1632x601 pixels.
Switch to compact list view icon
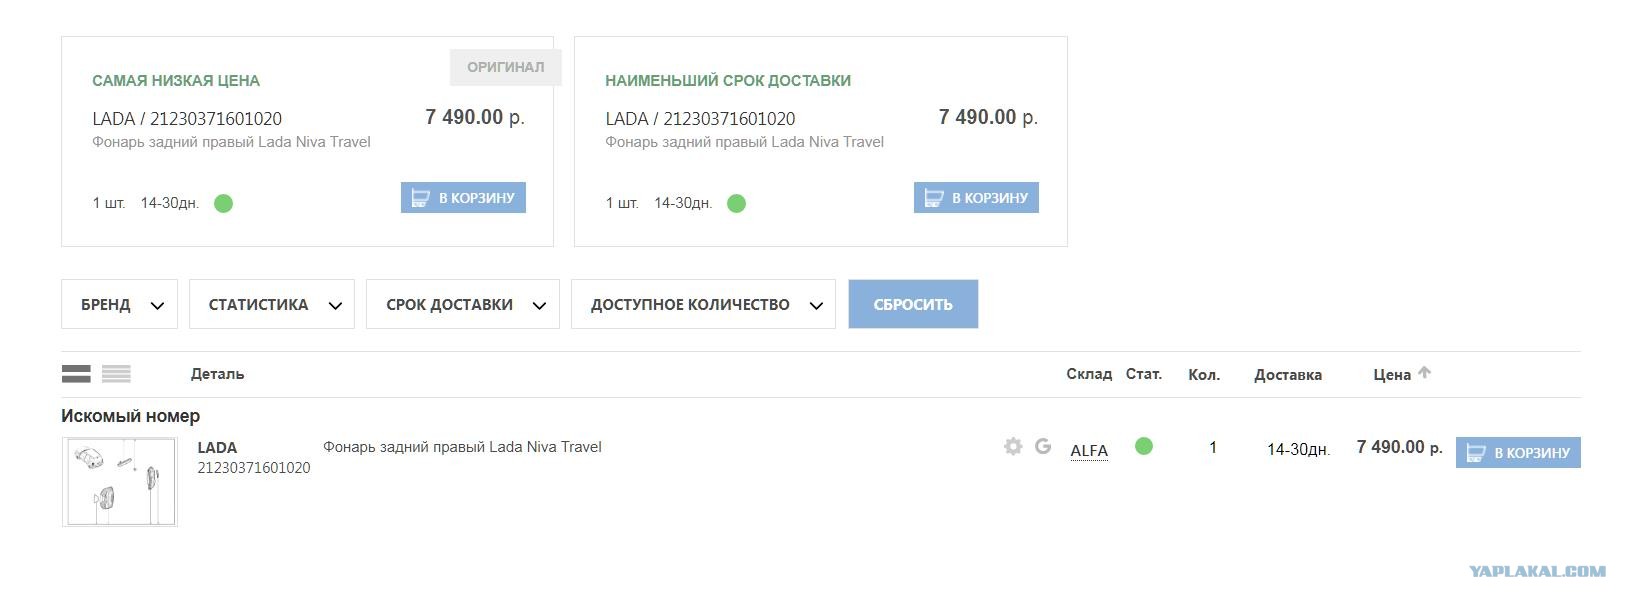point(116,374)
